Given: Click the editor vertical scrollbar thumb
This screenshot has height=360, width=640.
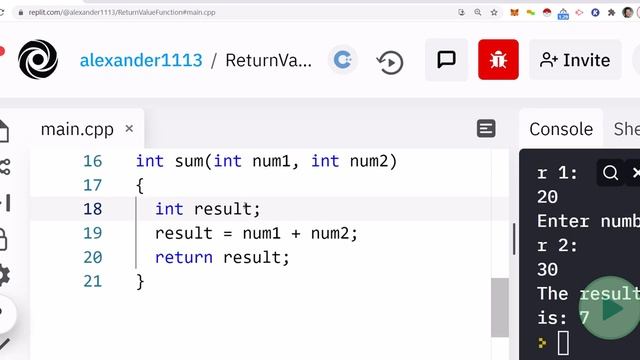Looking at the screenshot, I should (500, 307).
